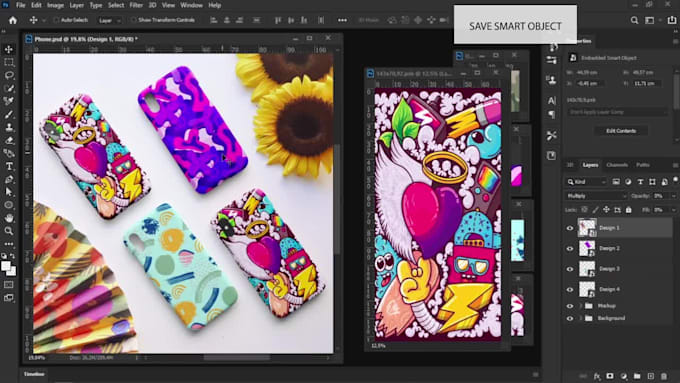The image size is (680, 383).
Task: Create new adjustment layer icon
Action: coord(624,376)
